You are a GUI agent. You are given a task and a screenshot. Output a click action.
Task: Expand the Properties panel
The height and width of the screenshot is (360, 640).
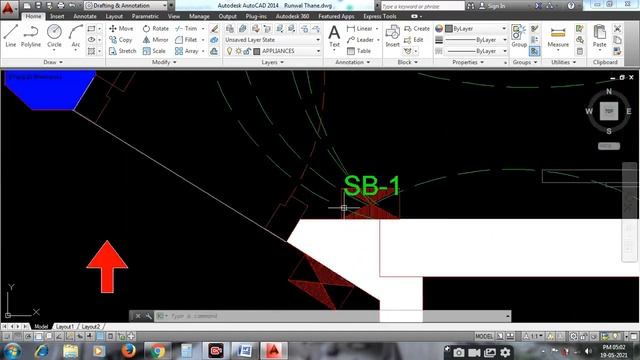[x=468, y=62]
